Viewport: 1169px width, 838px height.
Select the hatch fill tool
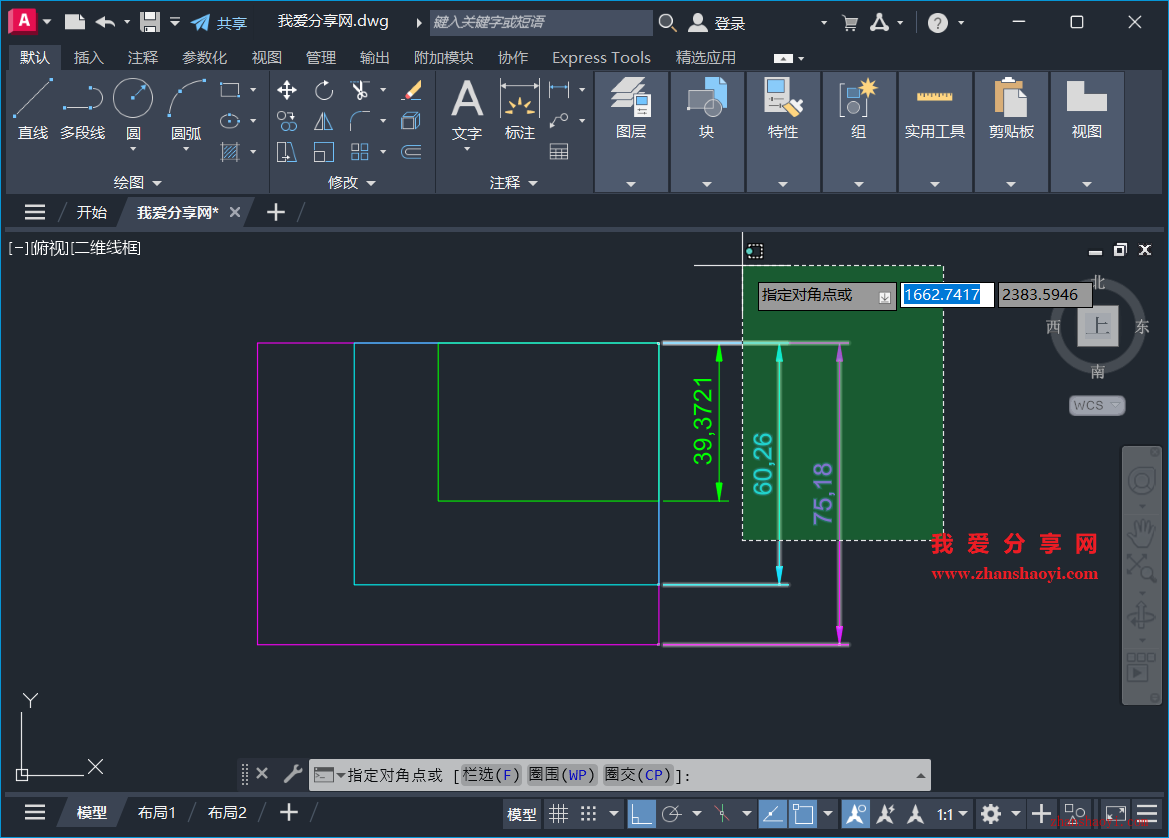230,152
